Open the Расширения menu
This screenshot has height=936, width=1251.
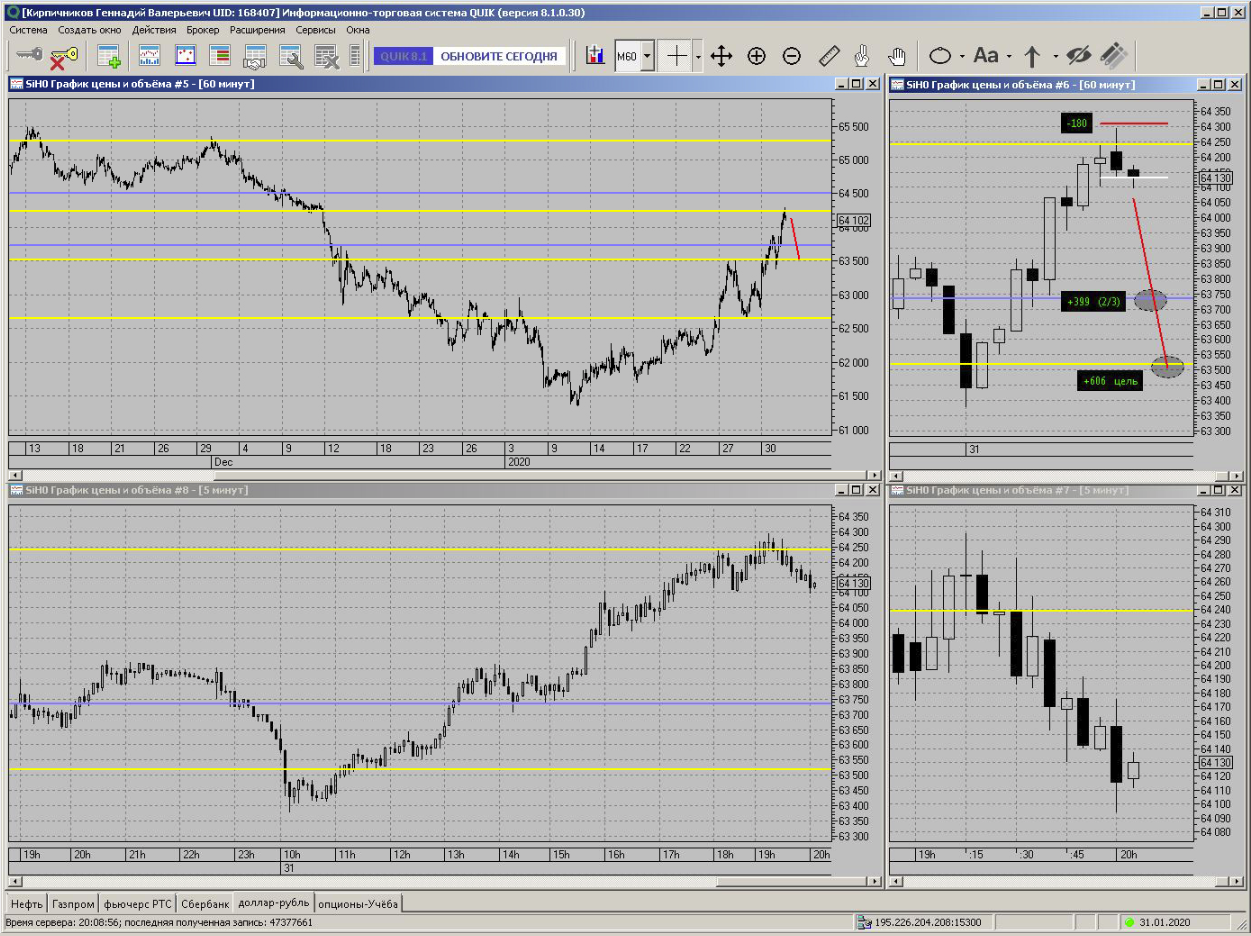tap(258, 29)
